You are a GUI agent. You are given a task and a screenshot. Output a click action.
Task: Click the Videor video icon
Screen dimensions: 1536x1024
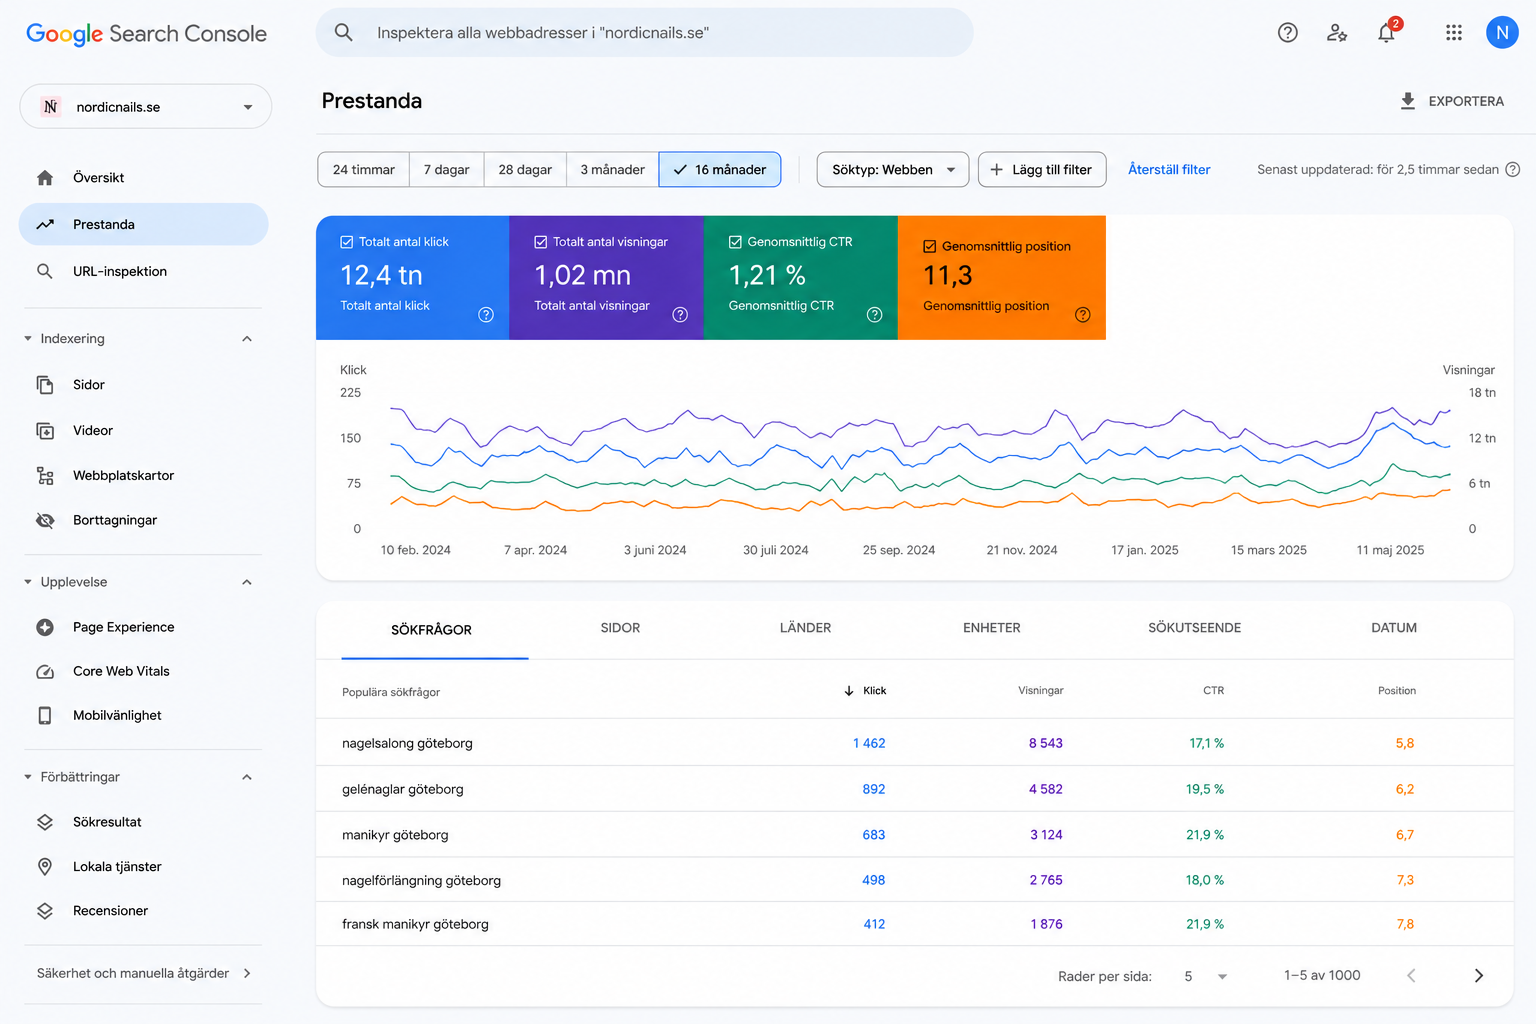click(x=45, y=431)
